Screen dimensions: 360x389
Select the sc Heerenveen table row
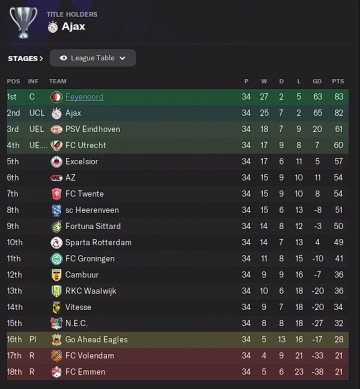(178, 210)
